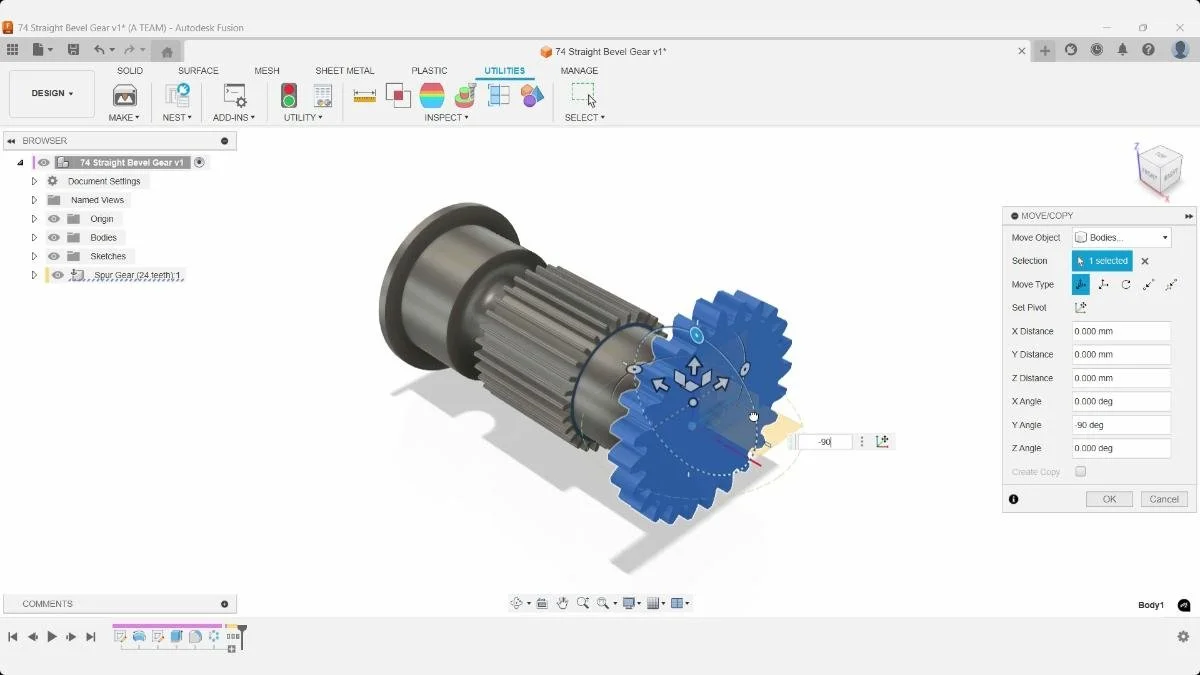The image size is (1200, 675).
Task: Toggle visibility of Bodies folder
Action: [x=54, y=238]
